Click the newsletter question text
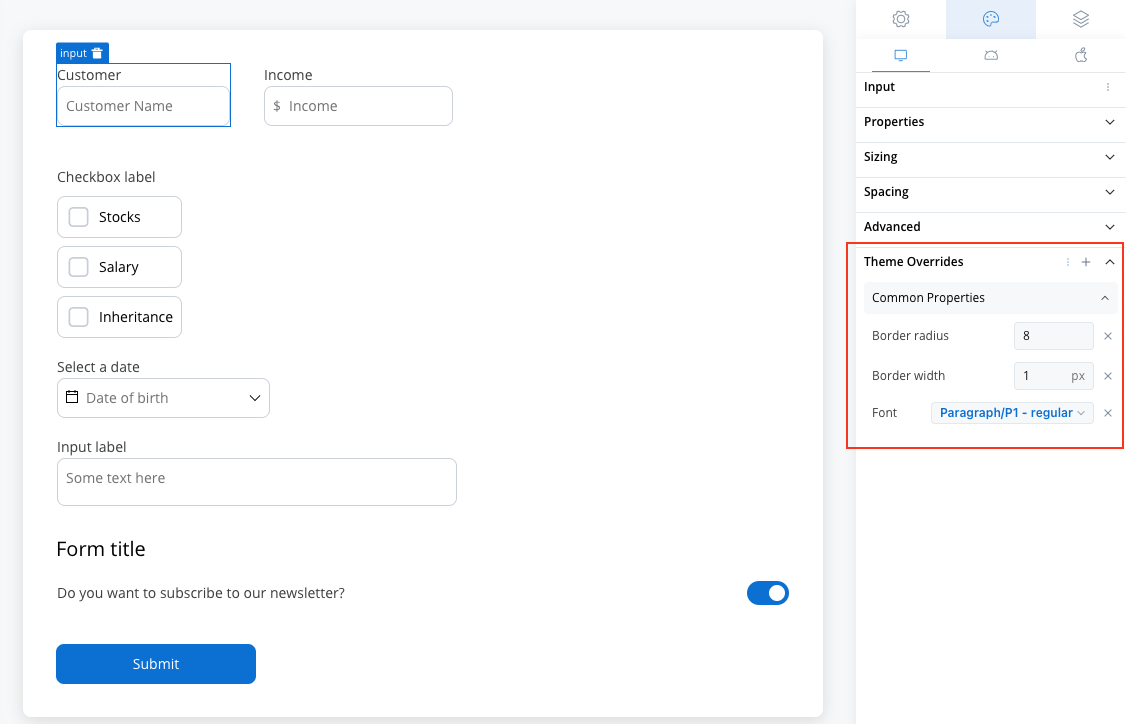This screenshot has width=1126, height=724. click(201, 593)
